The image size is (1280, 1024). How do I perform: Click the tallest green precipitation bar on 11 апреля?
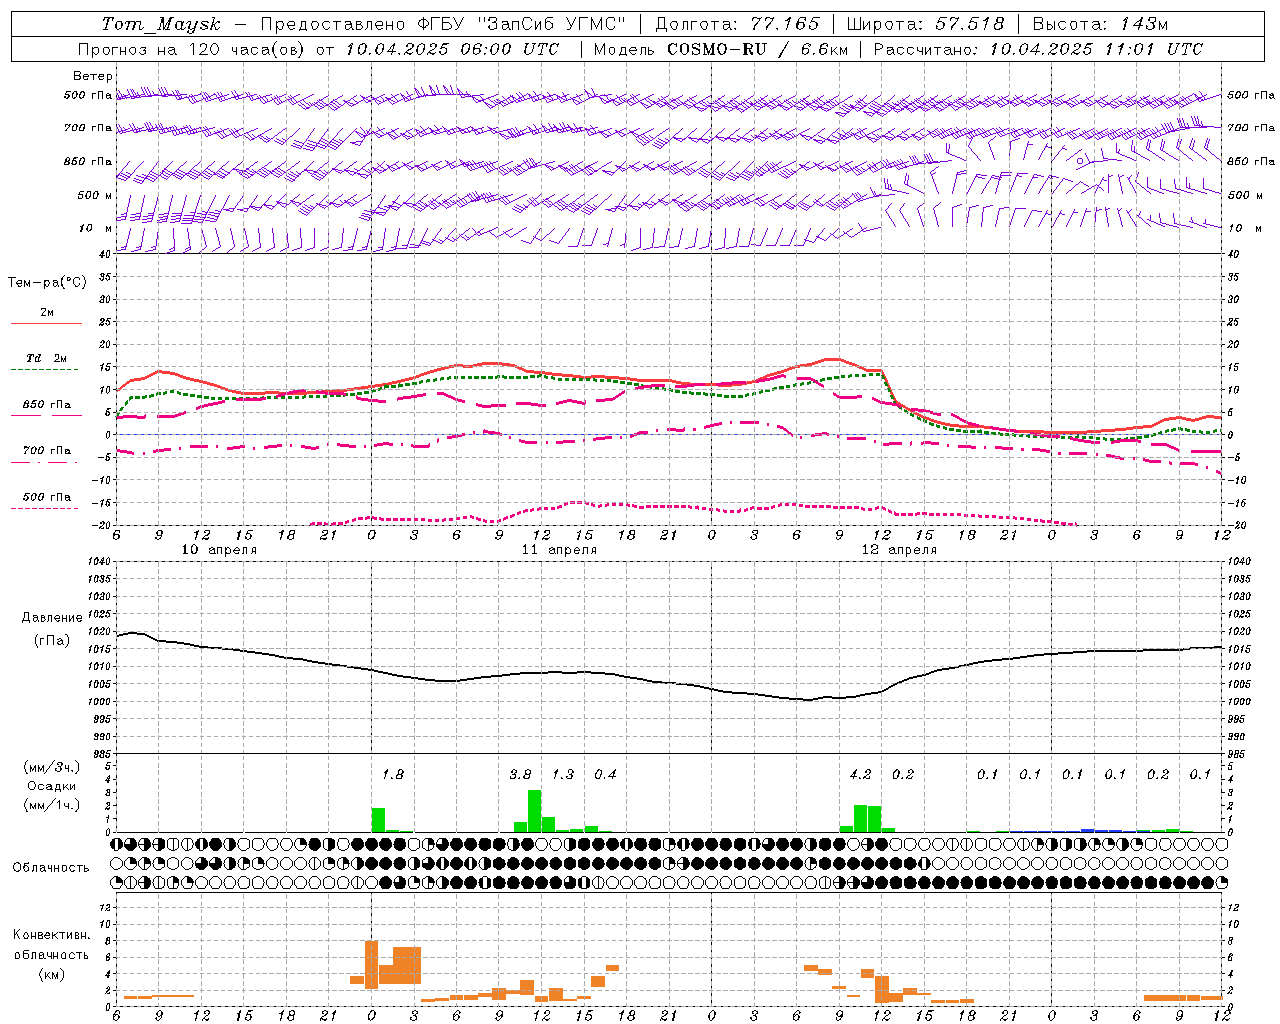(535, 811)
